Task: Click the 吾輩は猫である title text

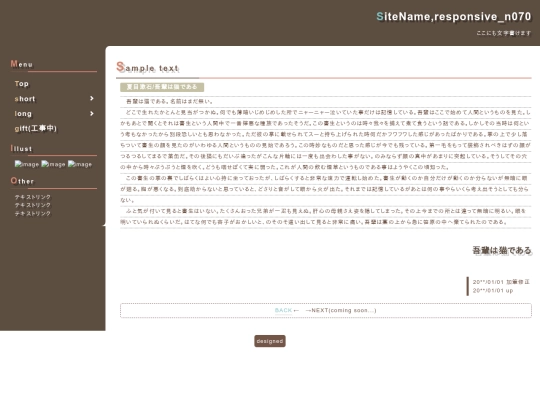Action: click(x=502, y=250)
